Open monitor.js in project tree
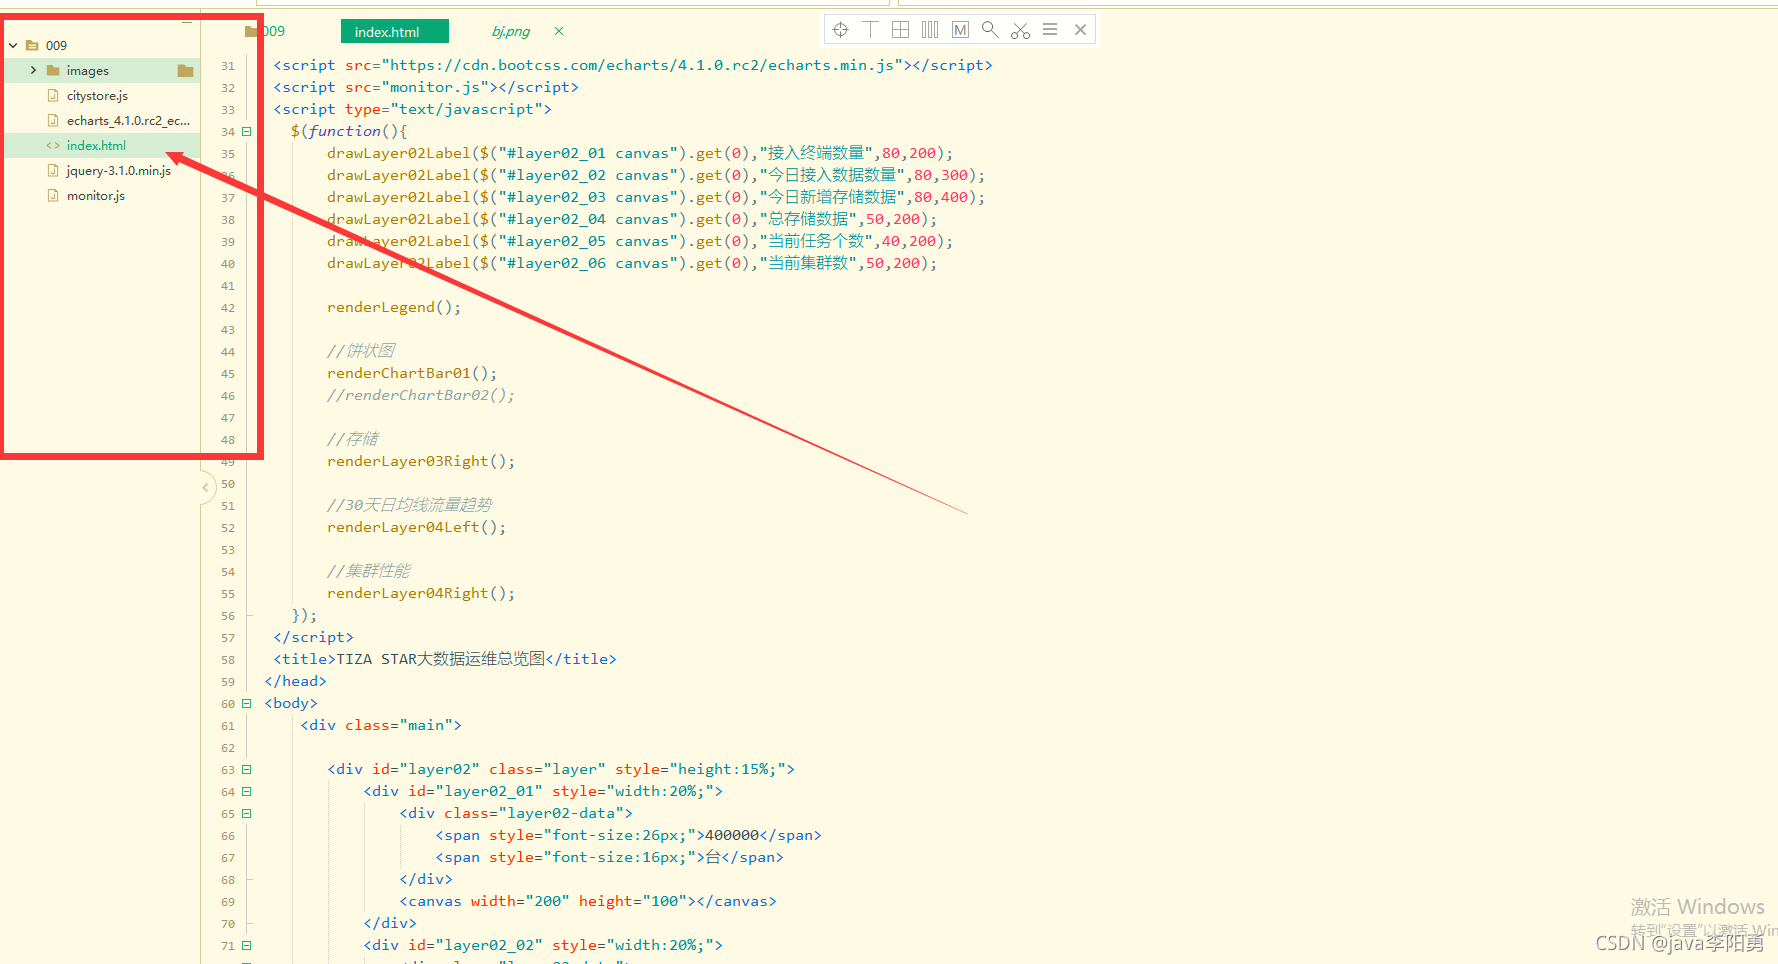 (x=95, y=196)
